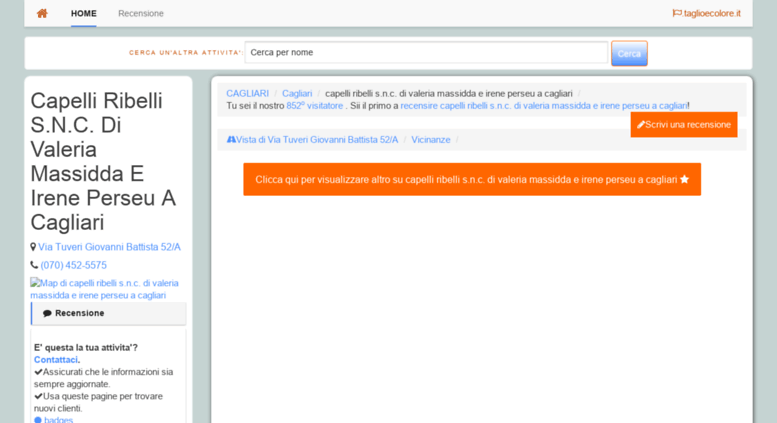Click the star icon on the orange banner

click(684, 179)
